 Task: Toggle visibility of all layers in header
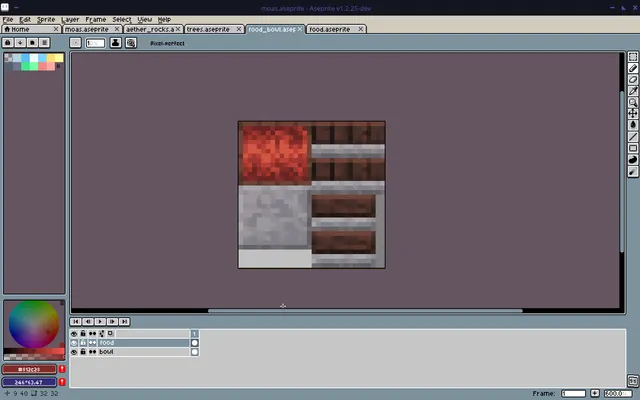tap(74, 333)
